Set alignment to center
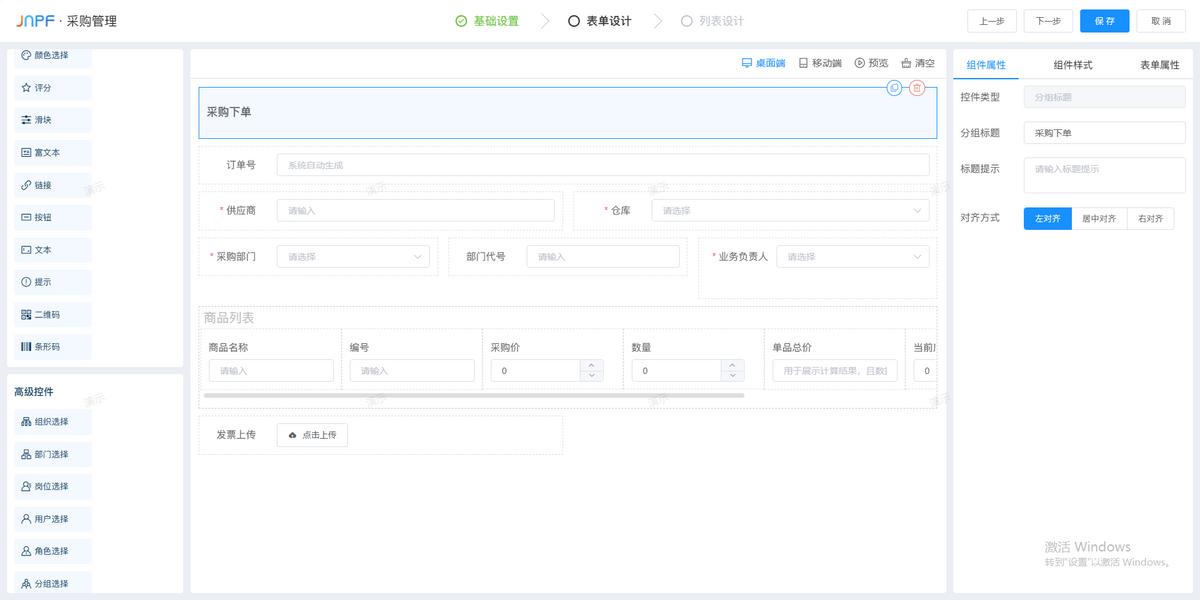Screen dimensions: 1200x600 (x=1099, y=218)
